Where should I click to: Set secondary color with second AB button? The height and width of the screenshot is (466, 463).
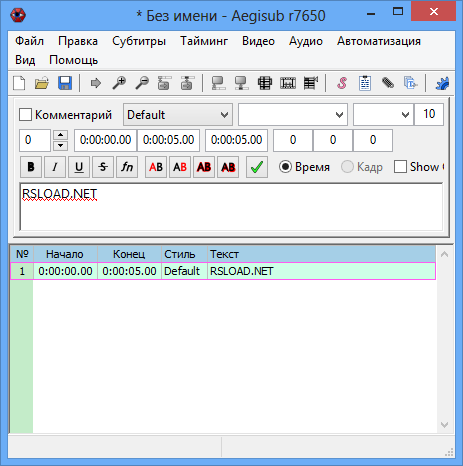(180, 167)
